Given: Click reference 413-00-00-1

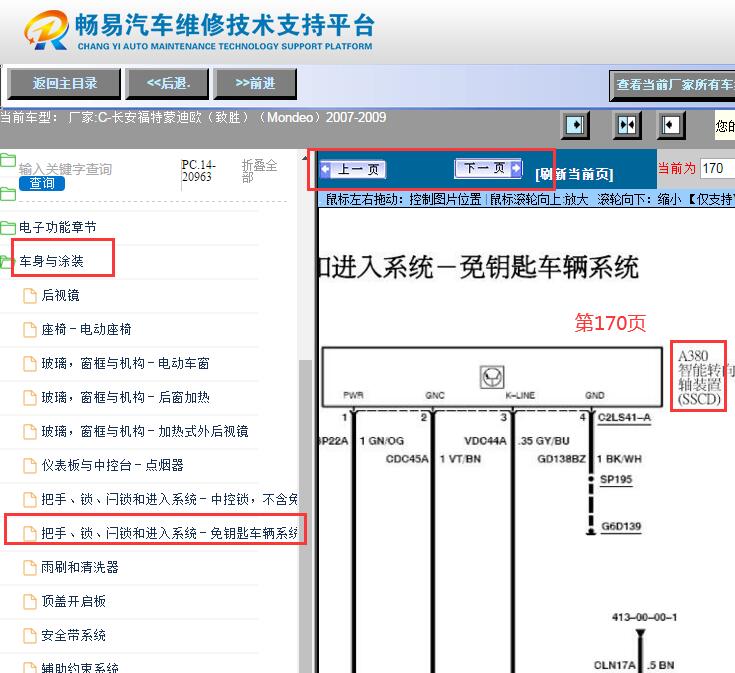Looking at the screenshot, I should [645, 617].
